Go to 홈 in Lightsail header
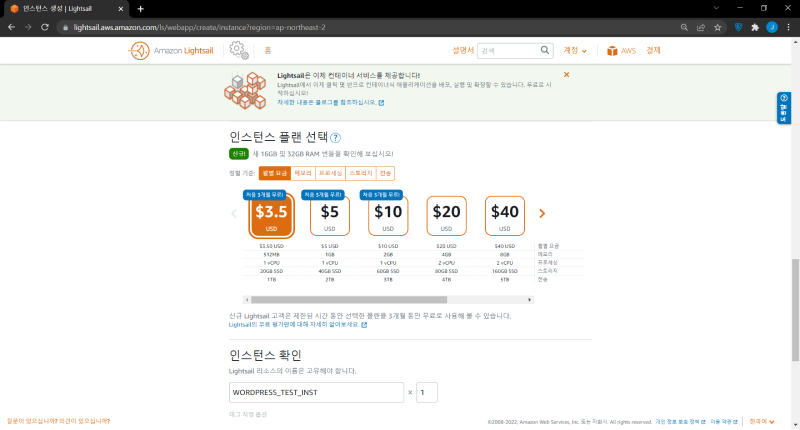Viewport: 800px width, 430px height. tap(267, 50)
